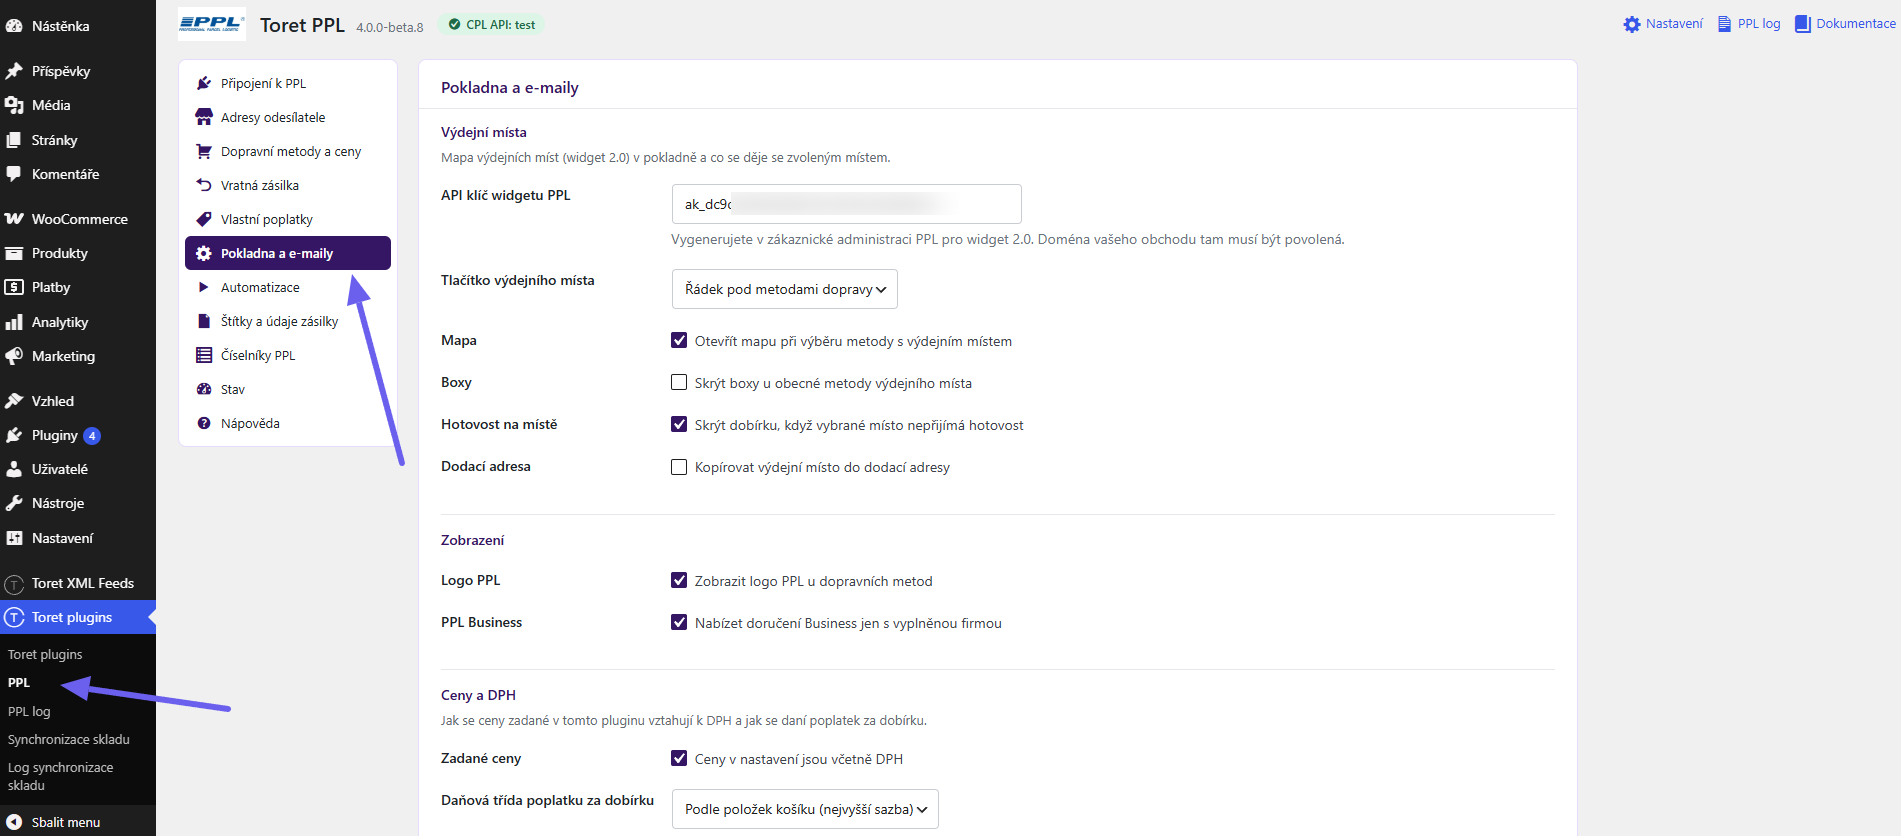Toggle Zobrazit logo PPL checkbox
The image size is (1901, 836).
point(679,580)
